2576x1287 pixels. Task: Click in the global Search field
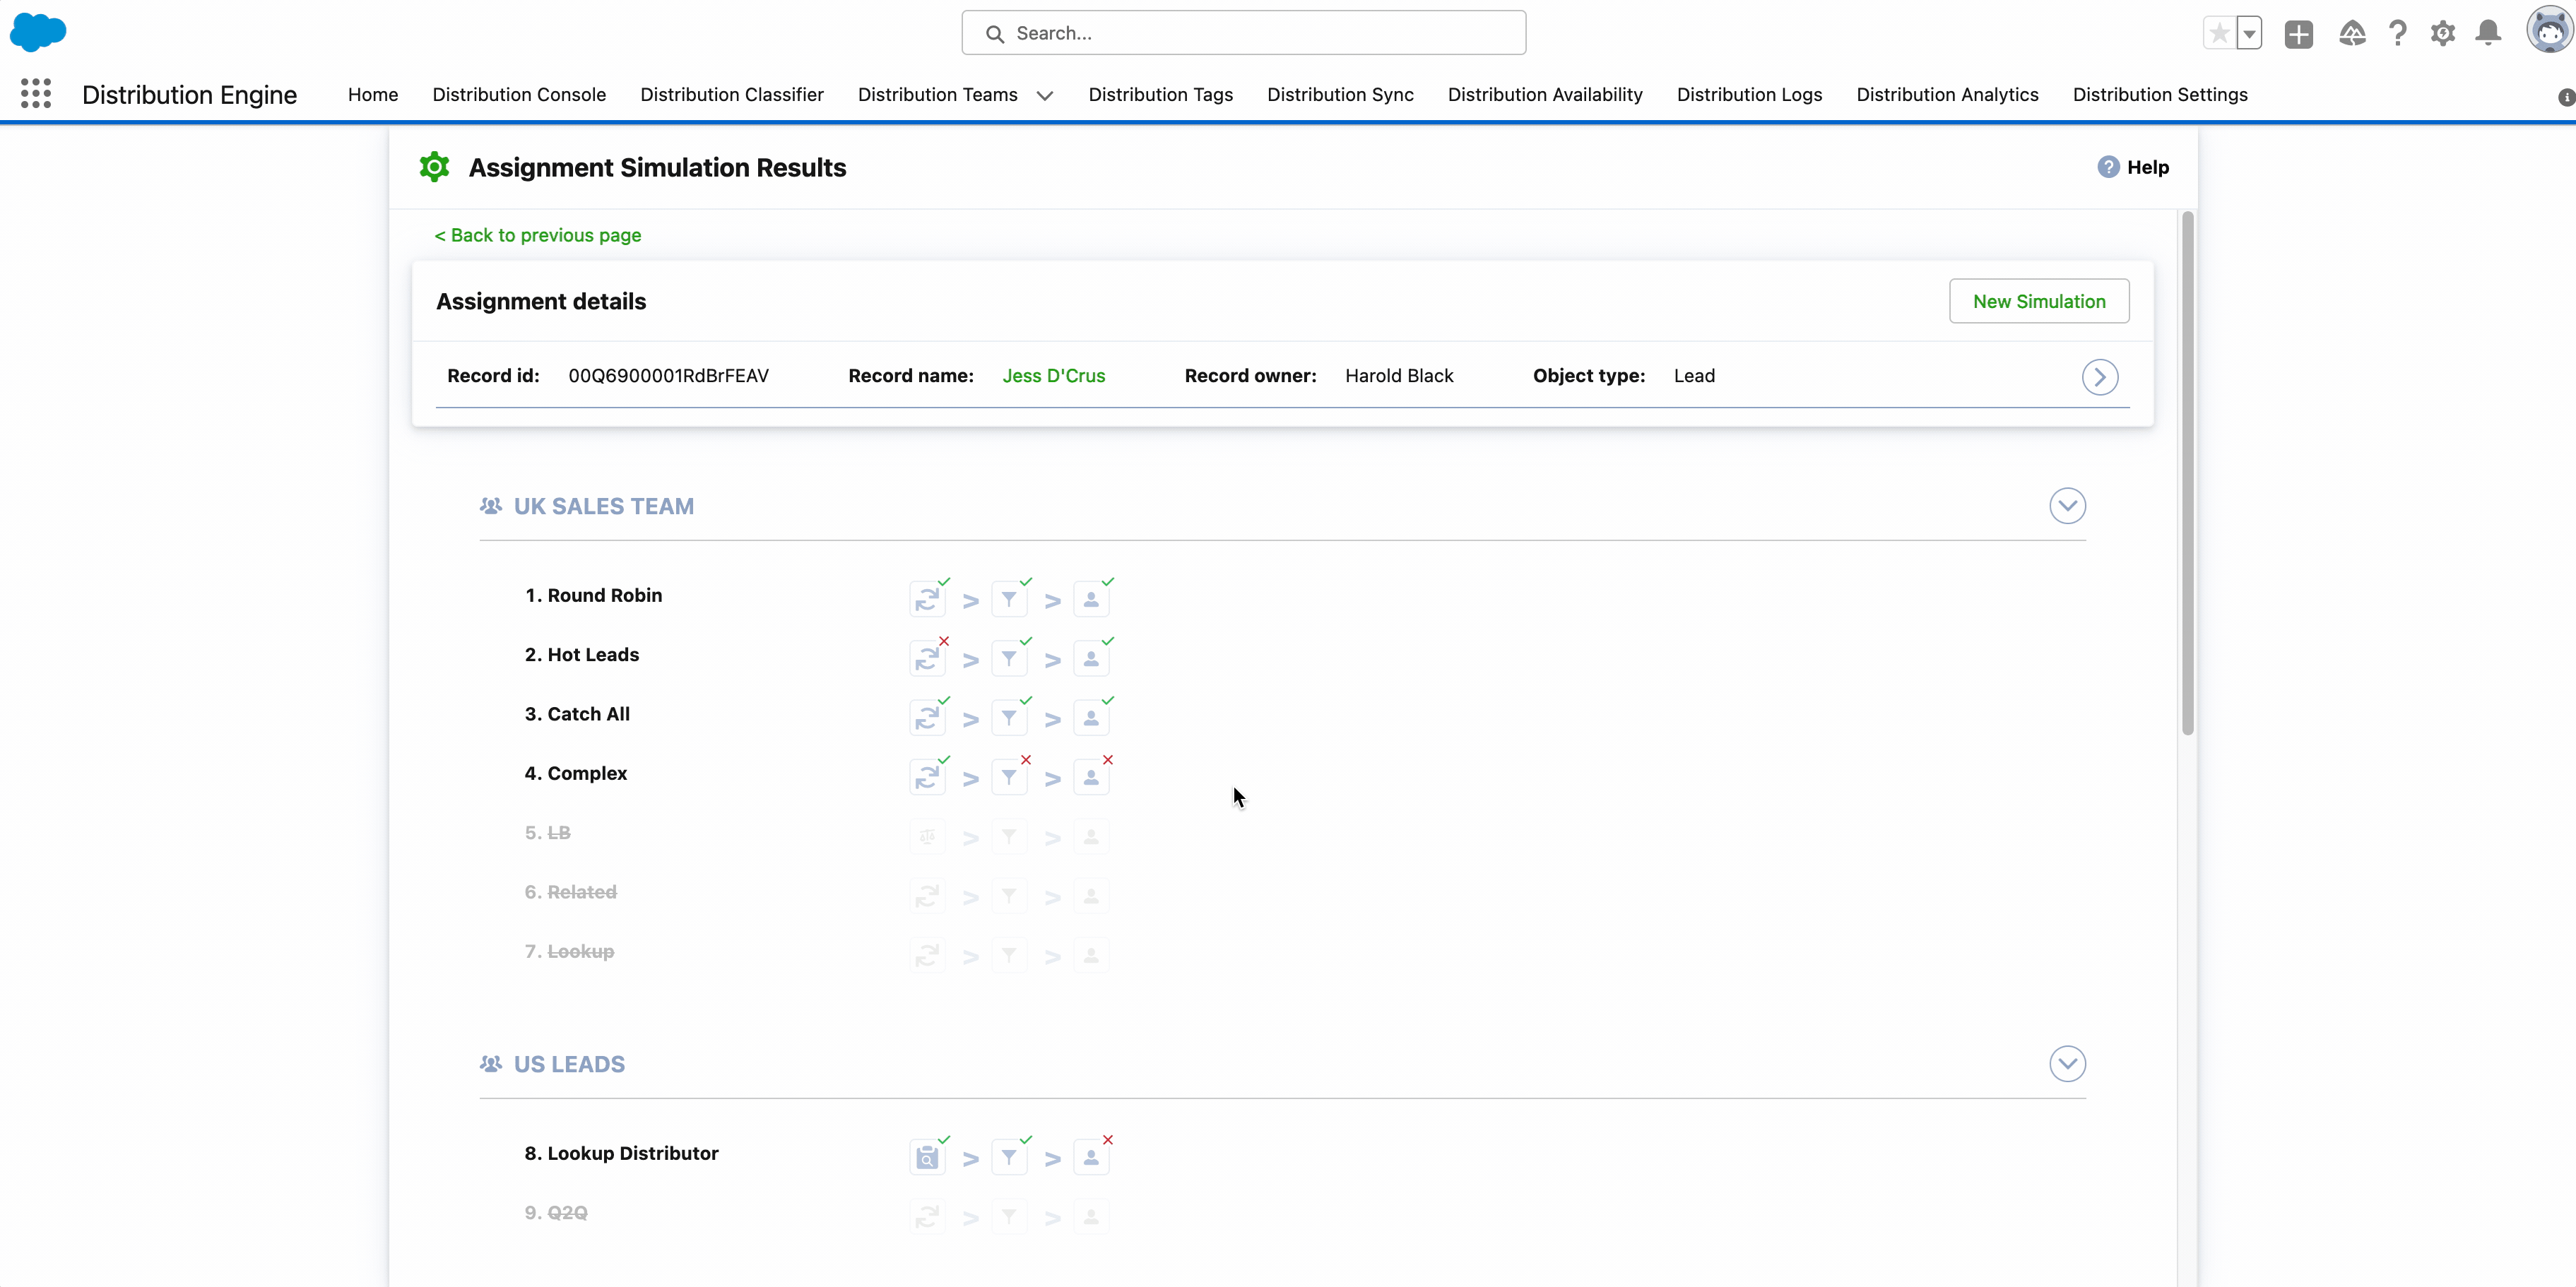(1243, 33)
